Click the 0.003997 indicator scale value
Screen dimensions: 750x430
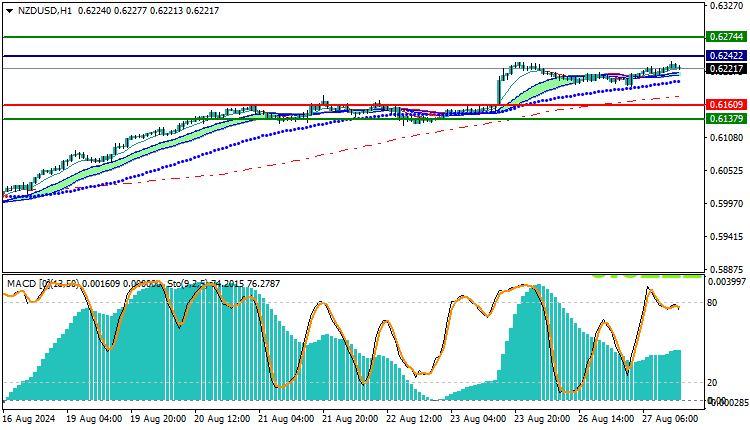[x=727, y=282]
